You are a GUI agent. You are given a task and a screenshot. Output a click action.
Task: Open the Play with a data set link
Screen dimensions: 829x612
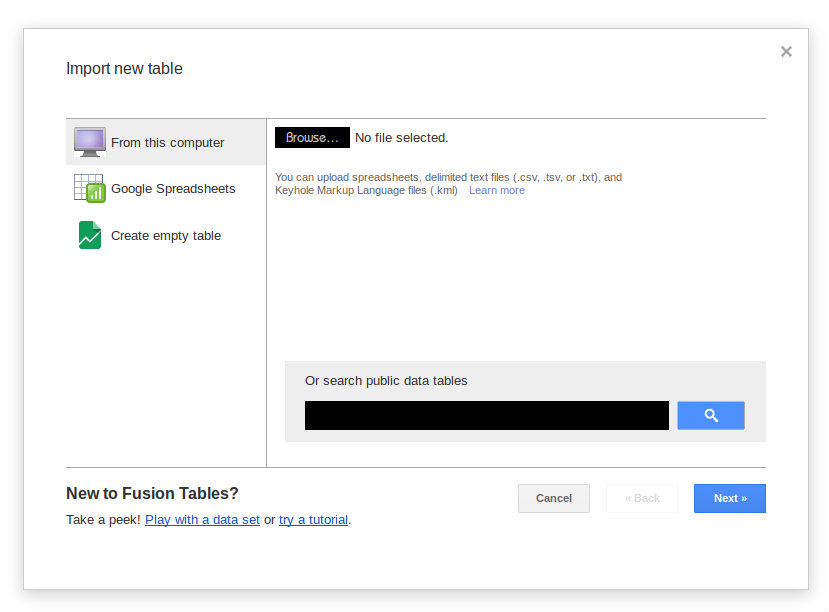pyautogui.click(x=202, y=520)
